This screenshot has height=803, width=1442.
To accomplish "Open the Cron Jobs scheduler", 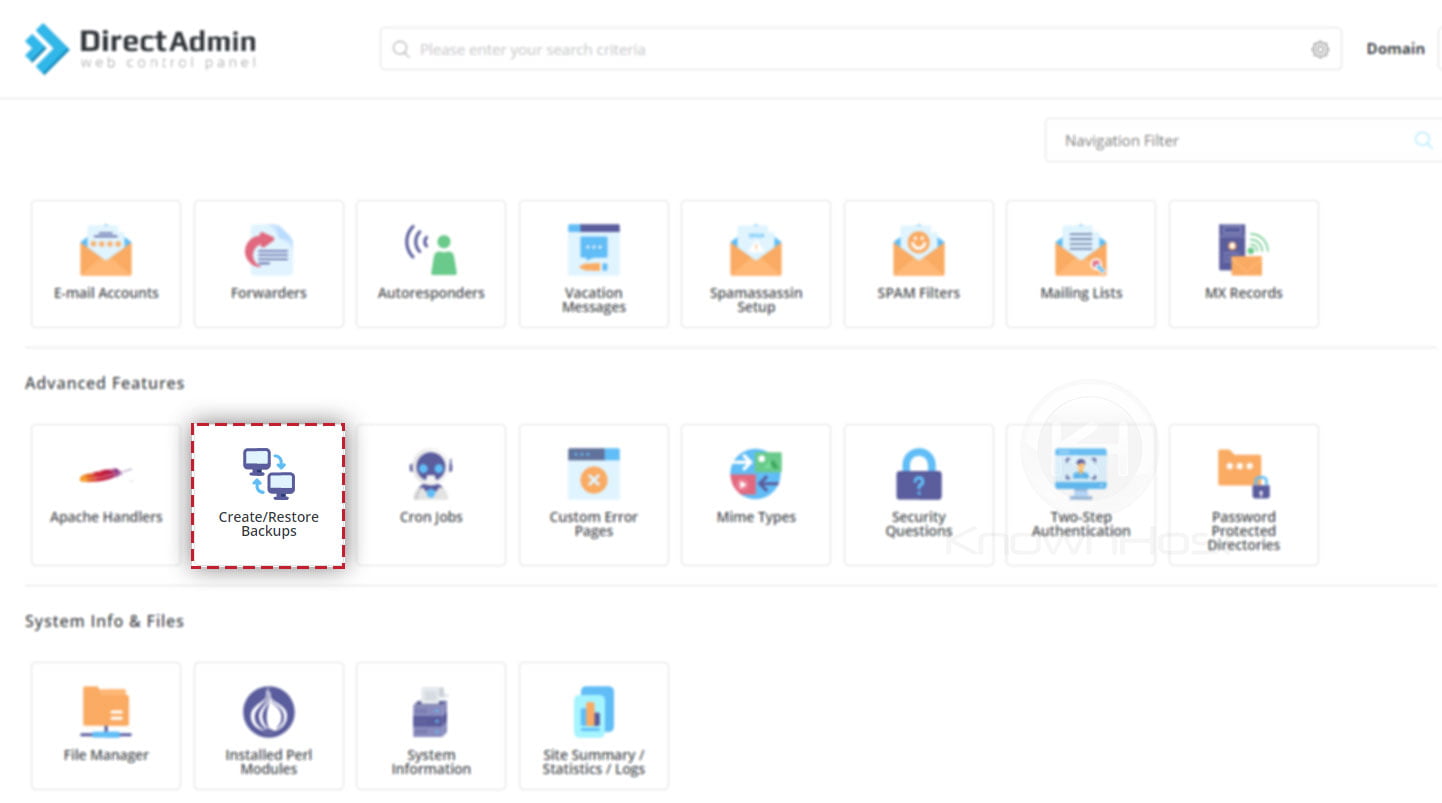I will pos(430,494).
